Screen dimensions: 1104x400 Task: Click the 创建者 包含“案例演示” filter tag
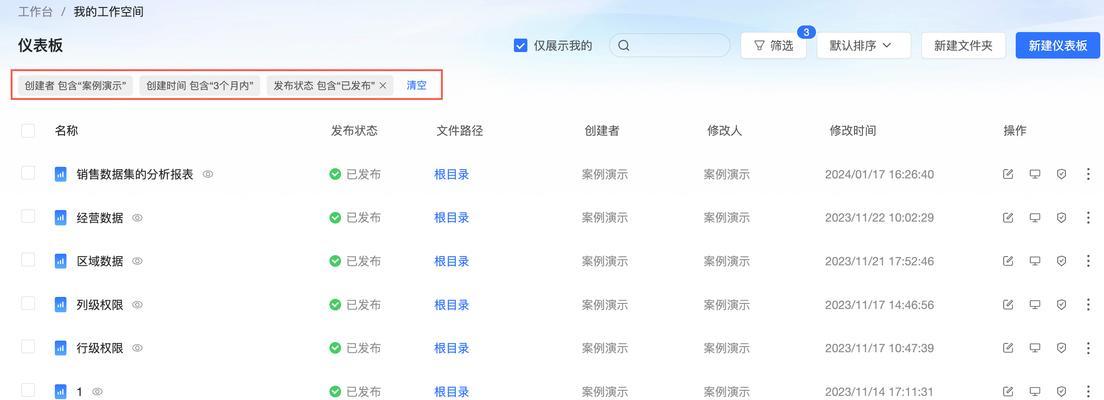click(x=75, y=85)
